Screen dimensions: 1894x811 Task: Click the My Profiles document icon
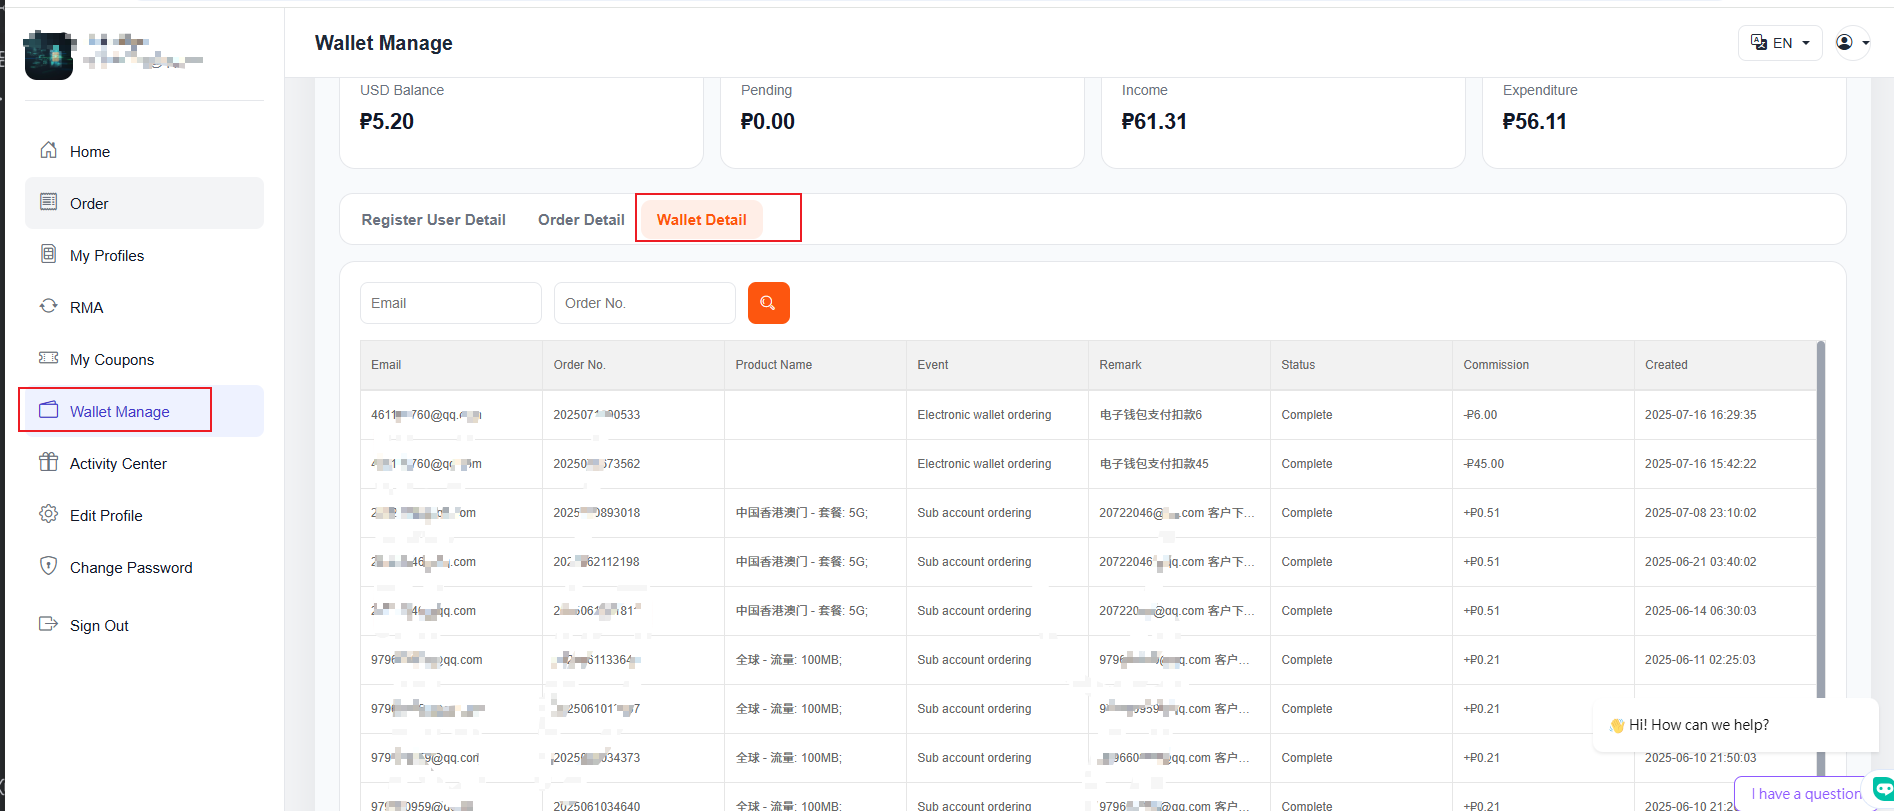point(48,254)
